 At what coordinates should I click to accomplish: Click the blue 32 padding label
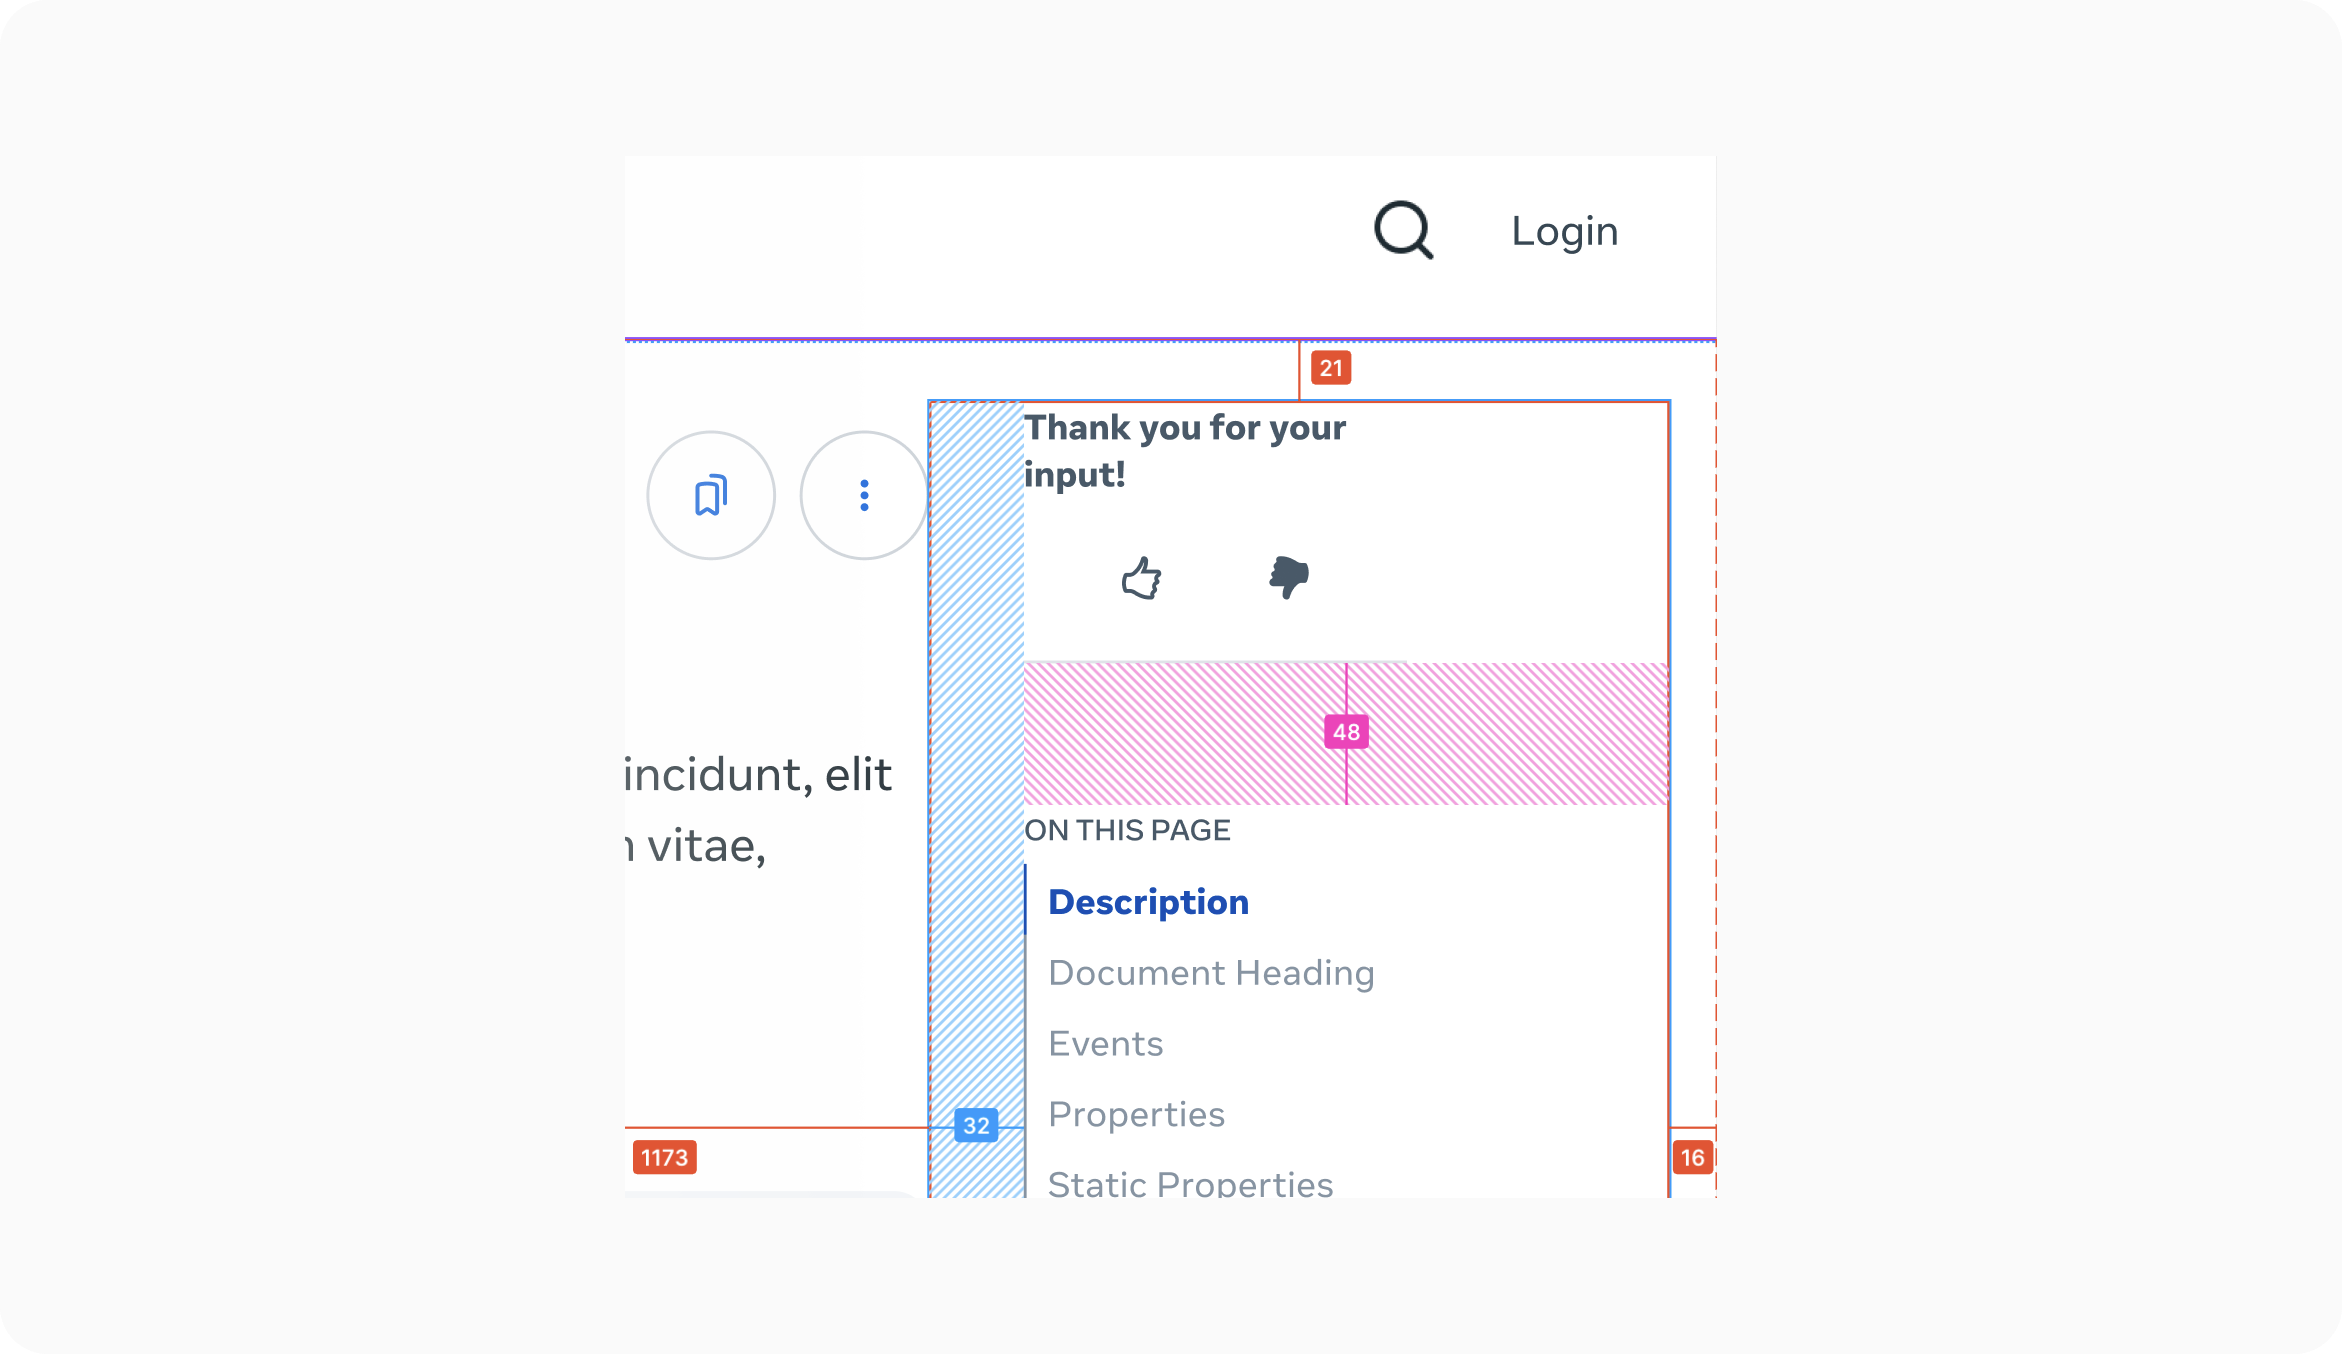(976, 1126)
